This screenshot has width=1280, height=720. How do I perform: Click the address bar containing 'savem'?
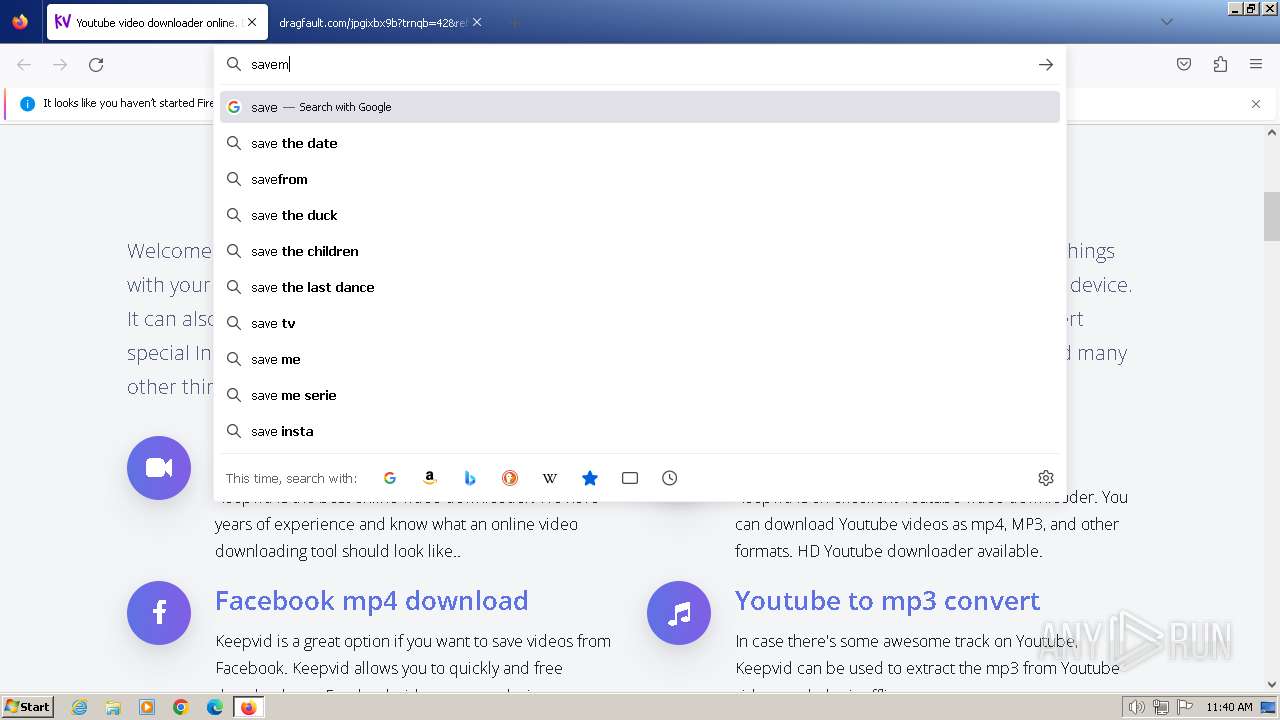tap(640, 64)
